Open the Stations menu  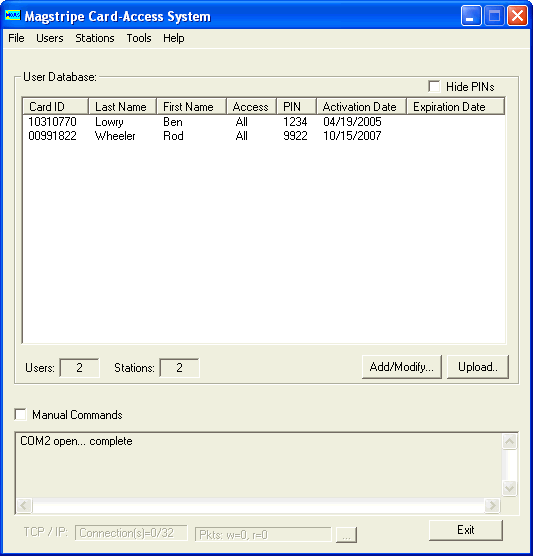95,38
